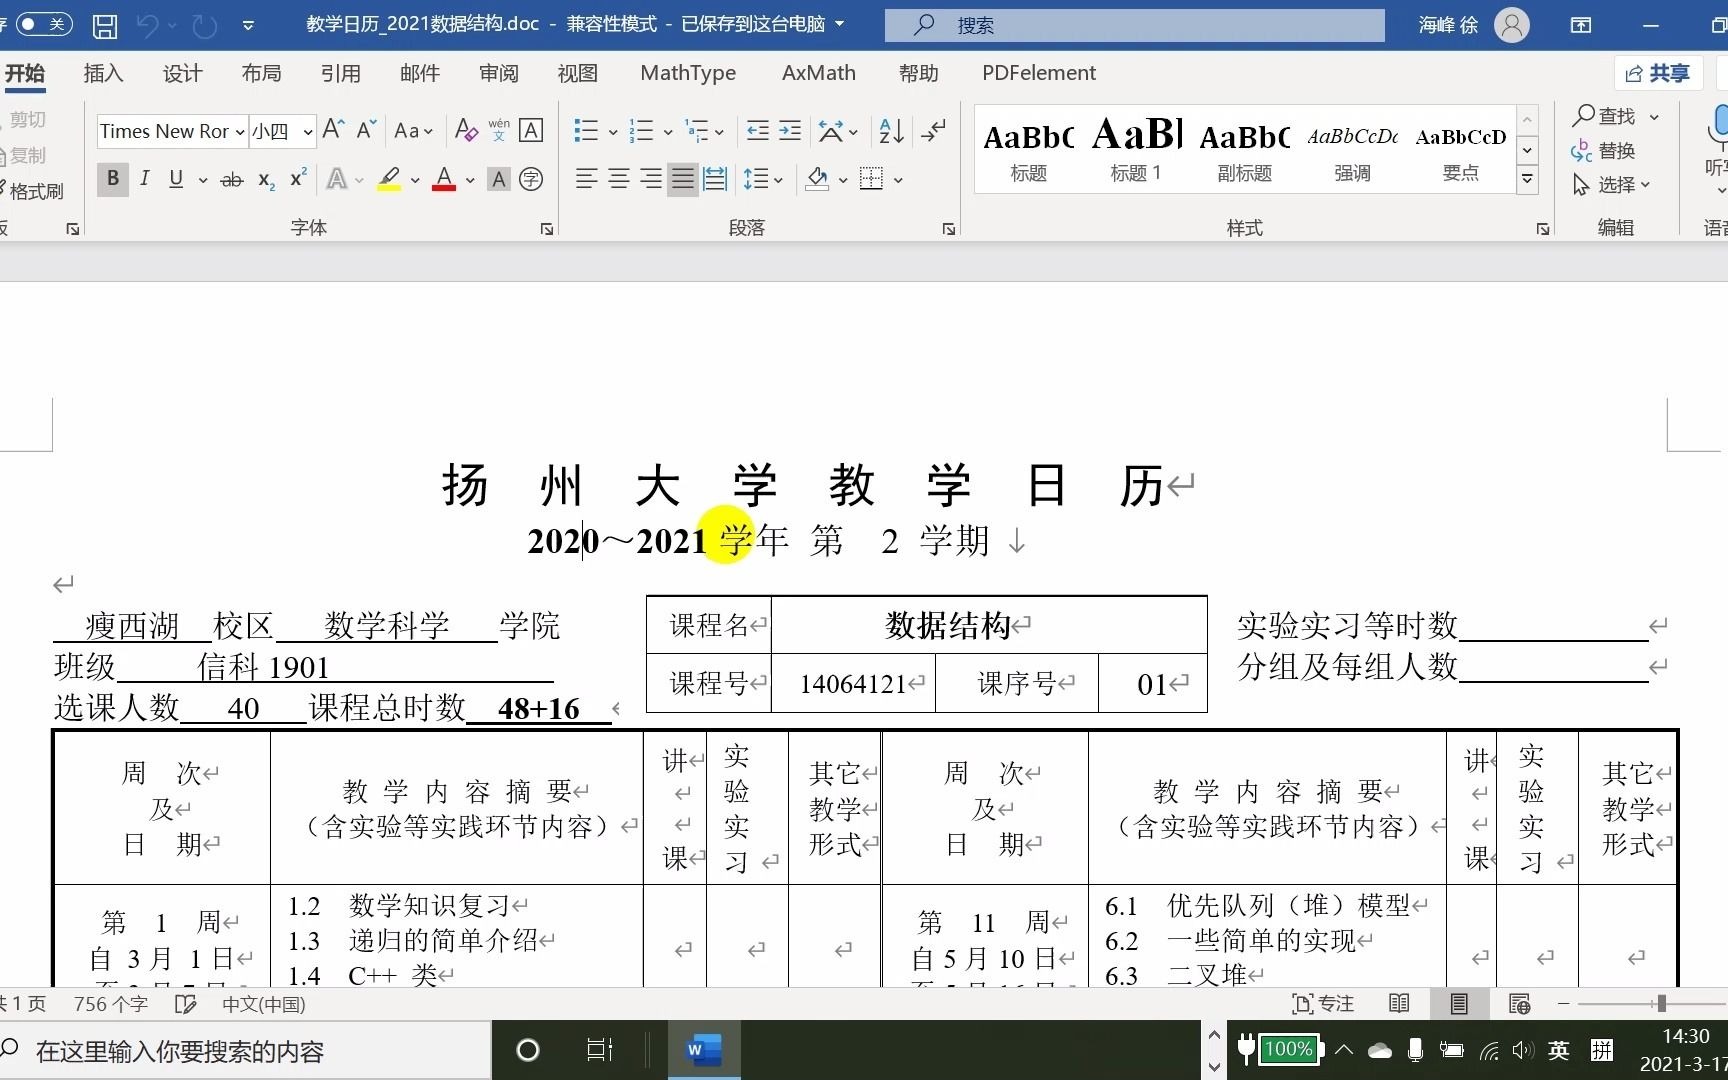The width and height of the screenshot is (1728, 1080).
Task: Undo the last action
Action: [x=147, y=25]
